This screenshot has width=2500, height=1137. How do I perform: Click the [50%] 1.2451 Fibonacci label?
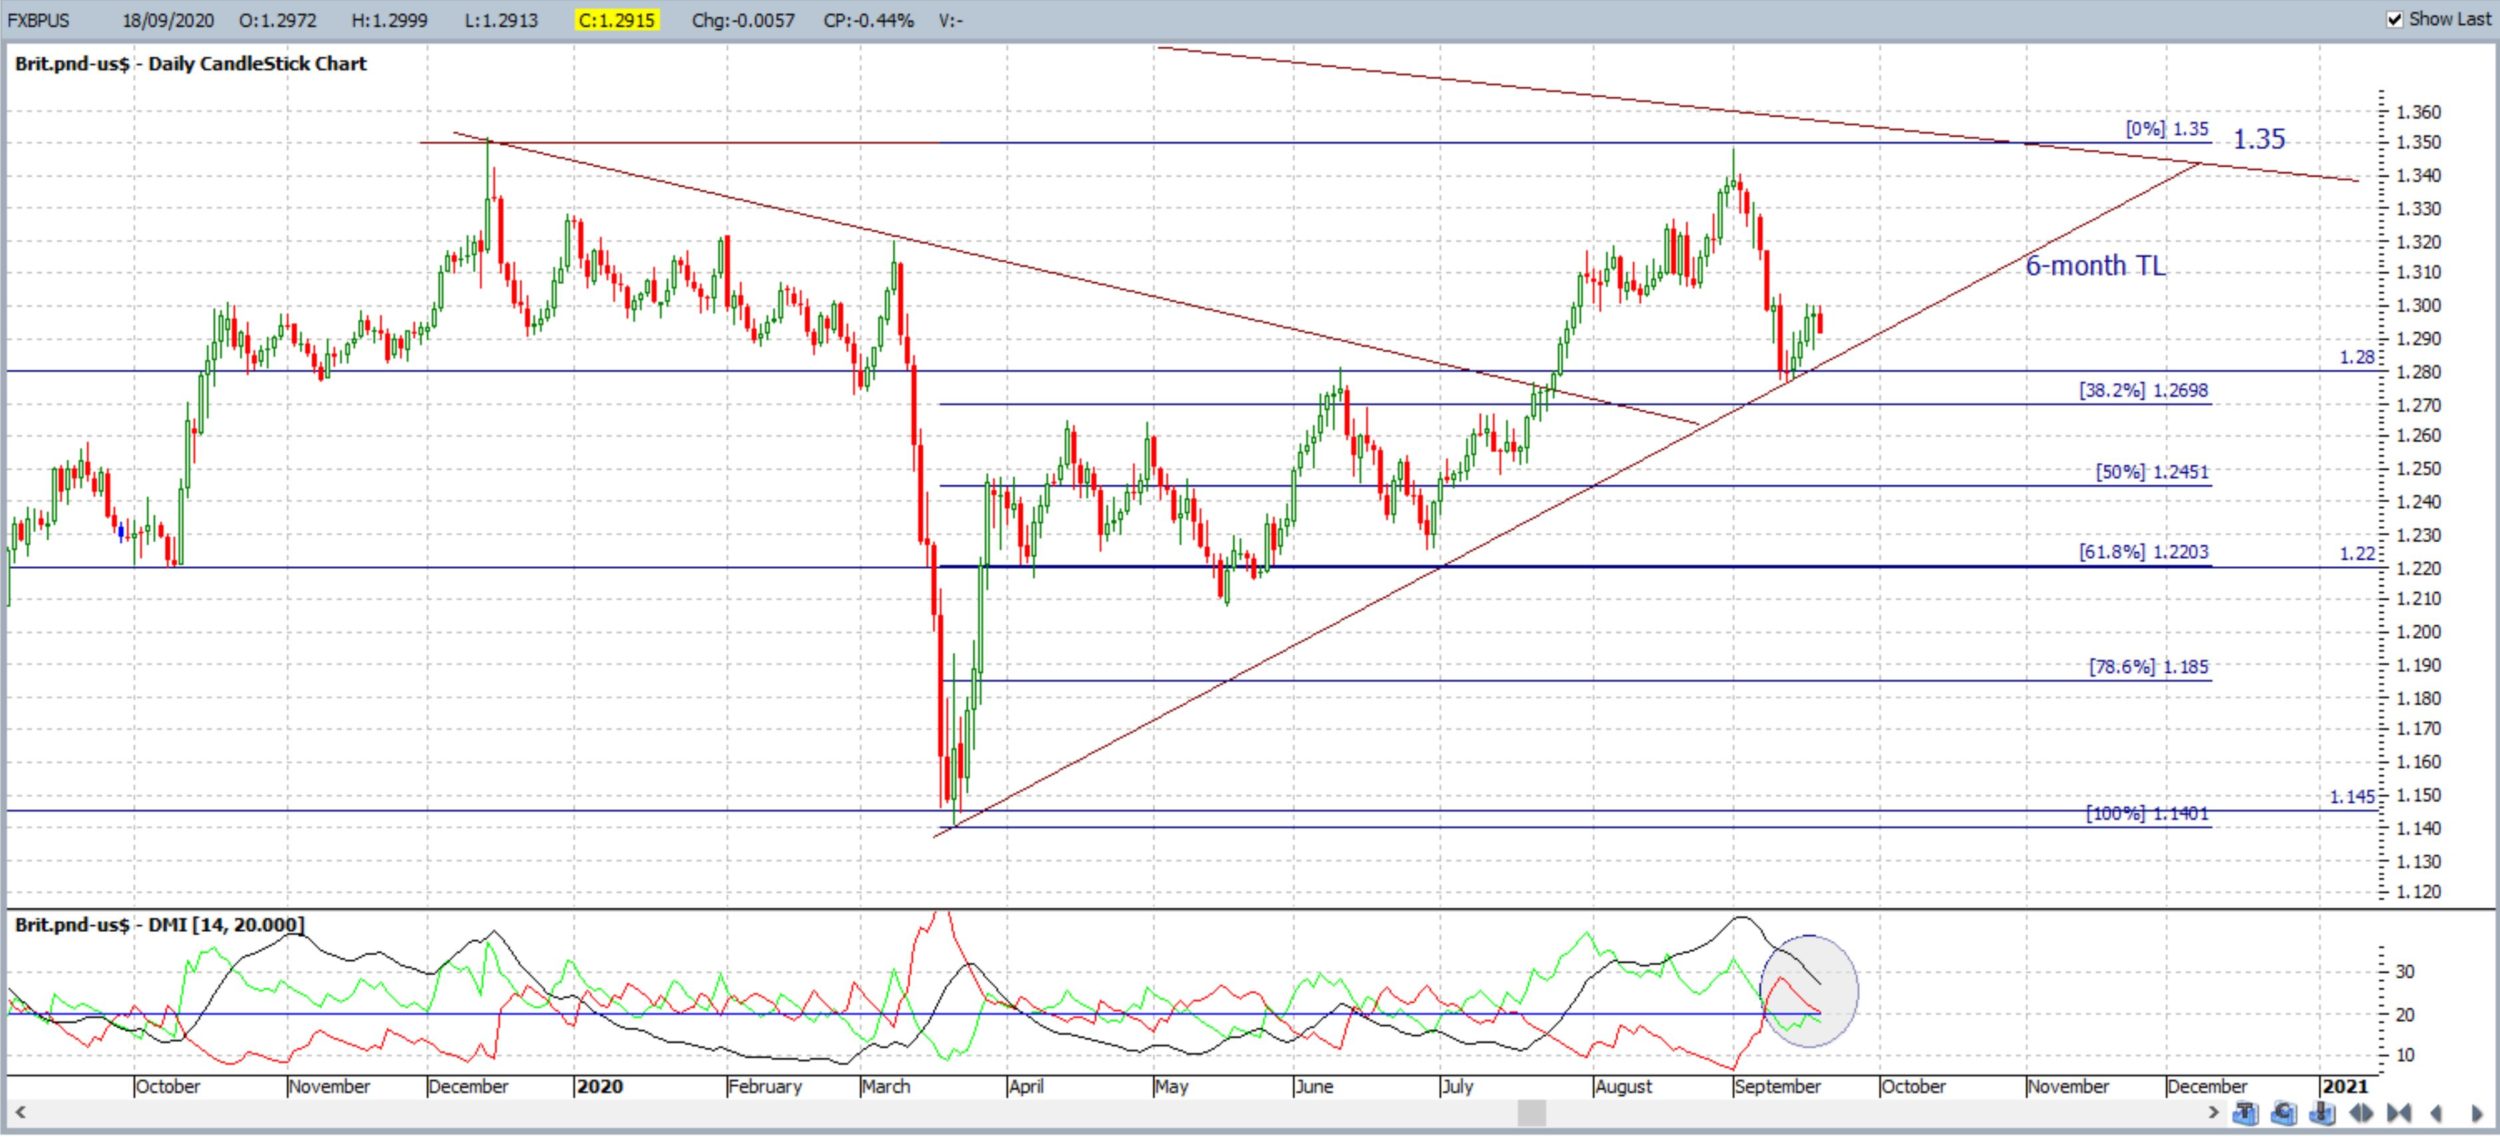tap(2152, 472)
